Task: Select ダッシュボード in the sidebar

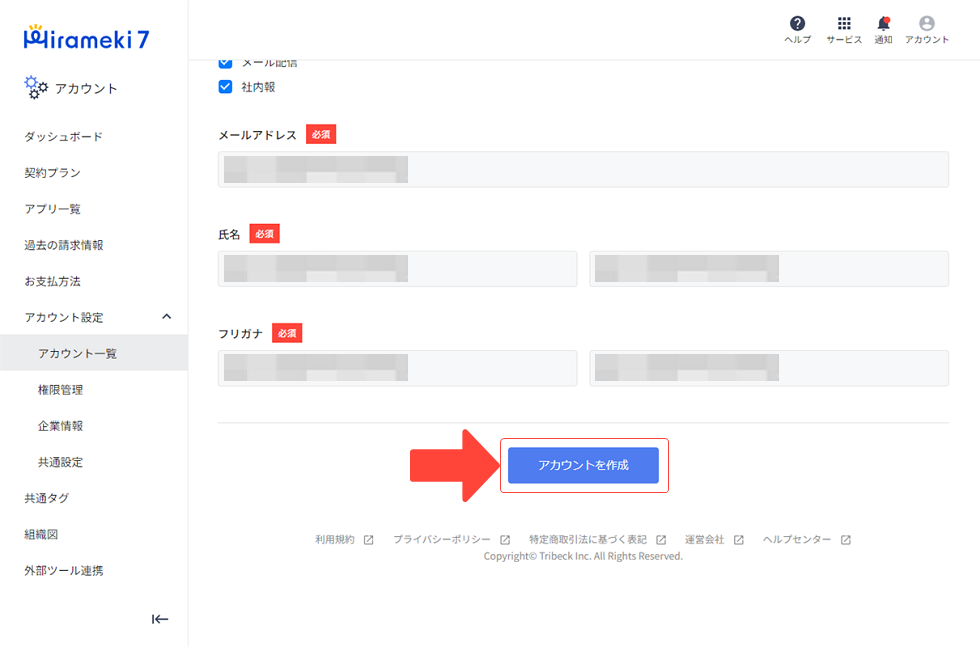Action: (x=63, y=137)
